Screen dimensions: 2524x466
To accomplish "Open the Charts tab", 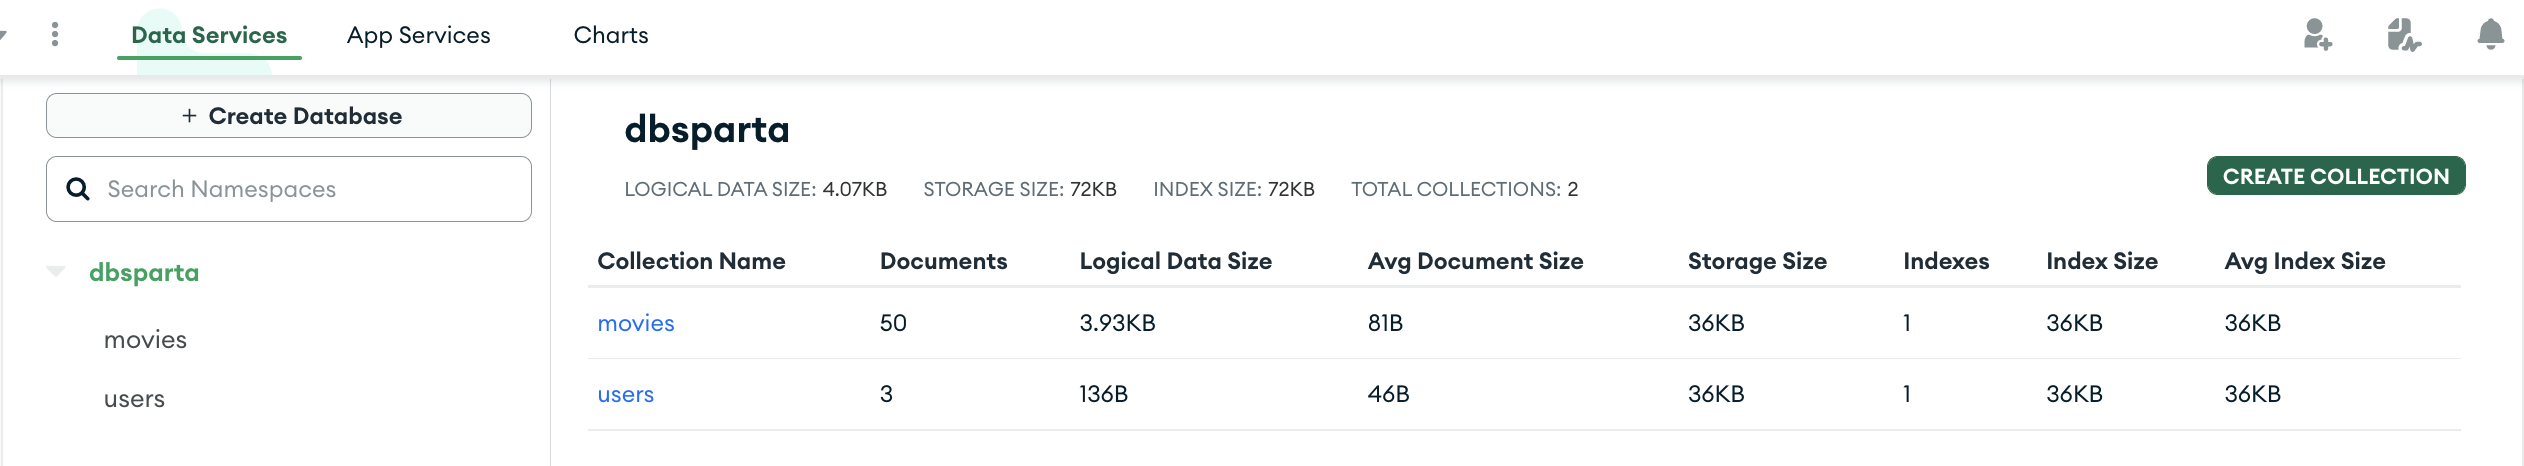I will [x=611, y=35].
